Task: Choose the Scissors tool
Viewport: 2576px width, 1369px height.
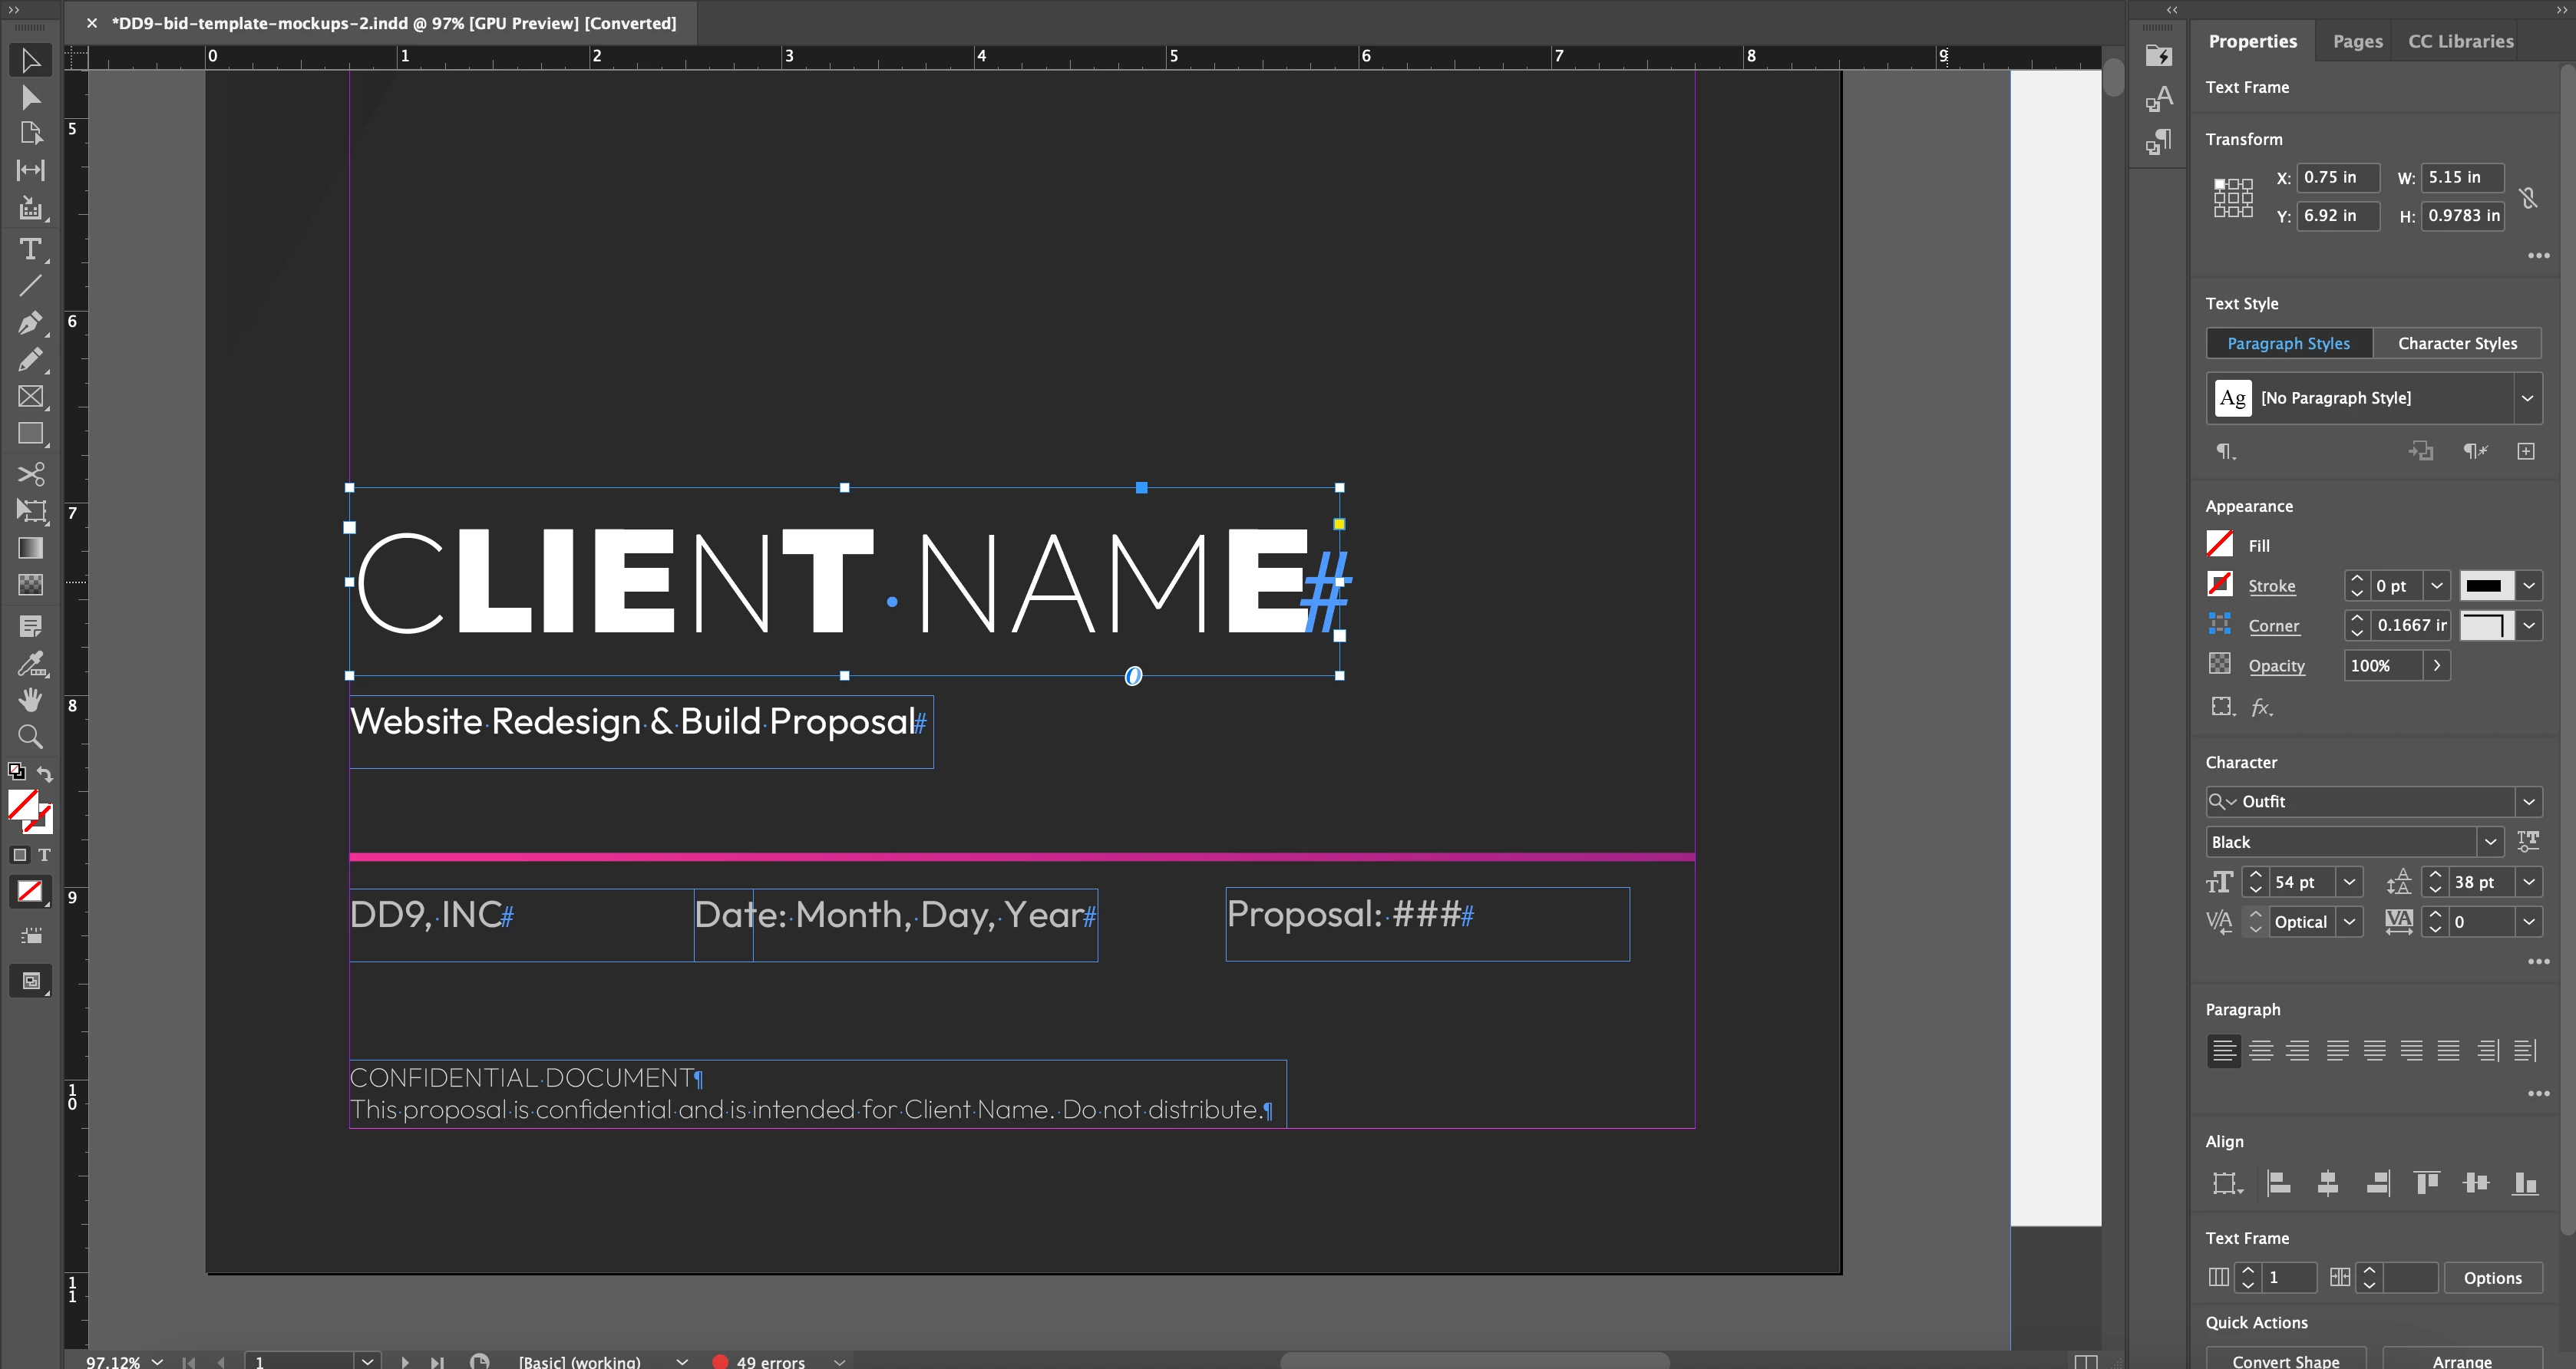Action: 30,473
